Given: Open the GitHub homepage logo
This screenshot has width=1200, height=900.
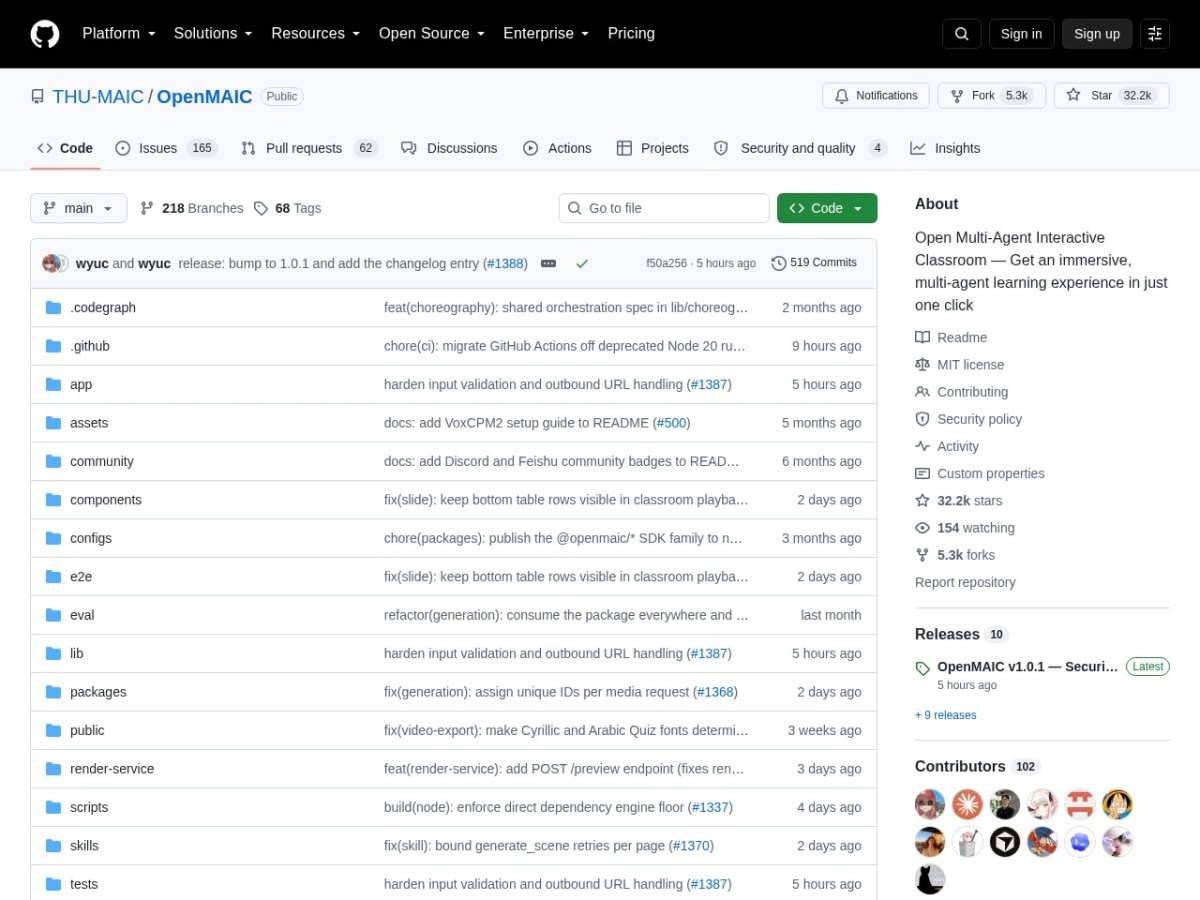Looking at the screenshot, I should 45,34.
